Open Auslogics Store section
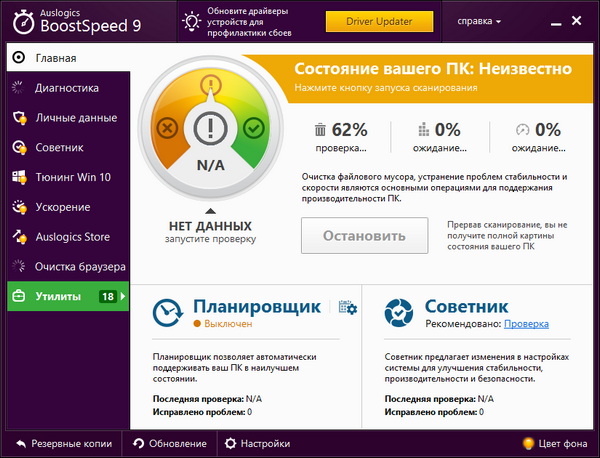The image size is (600, 458). [68, 237]
